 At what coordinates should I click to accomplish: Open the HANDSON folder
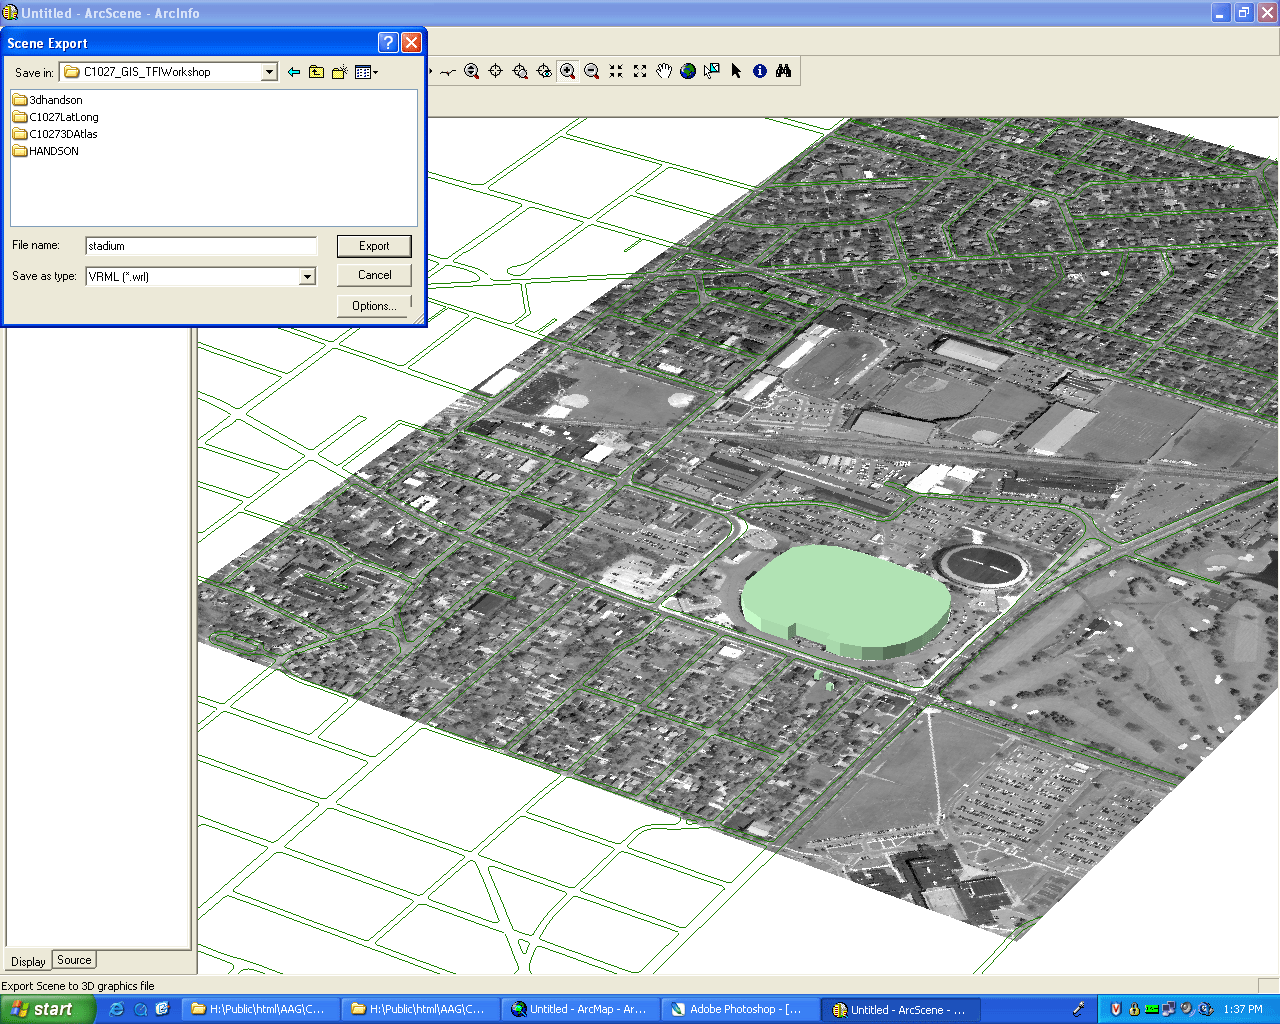click(53, 151)
